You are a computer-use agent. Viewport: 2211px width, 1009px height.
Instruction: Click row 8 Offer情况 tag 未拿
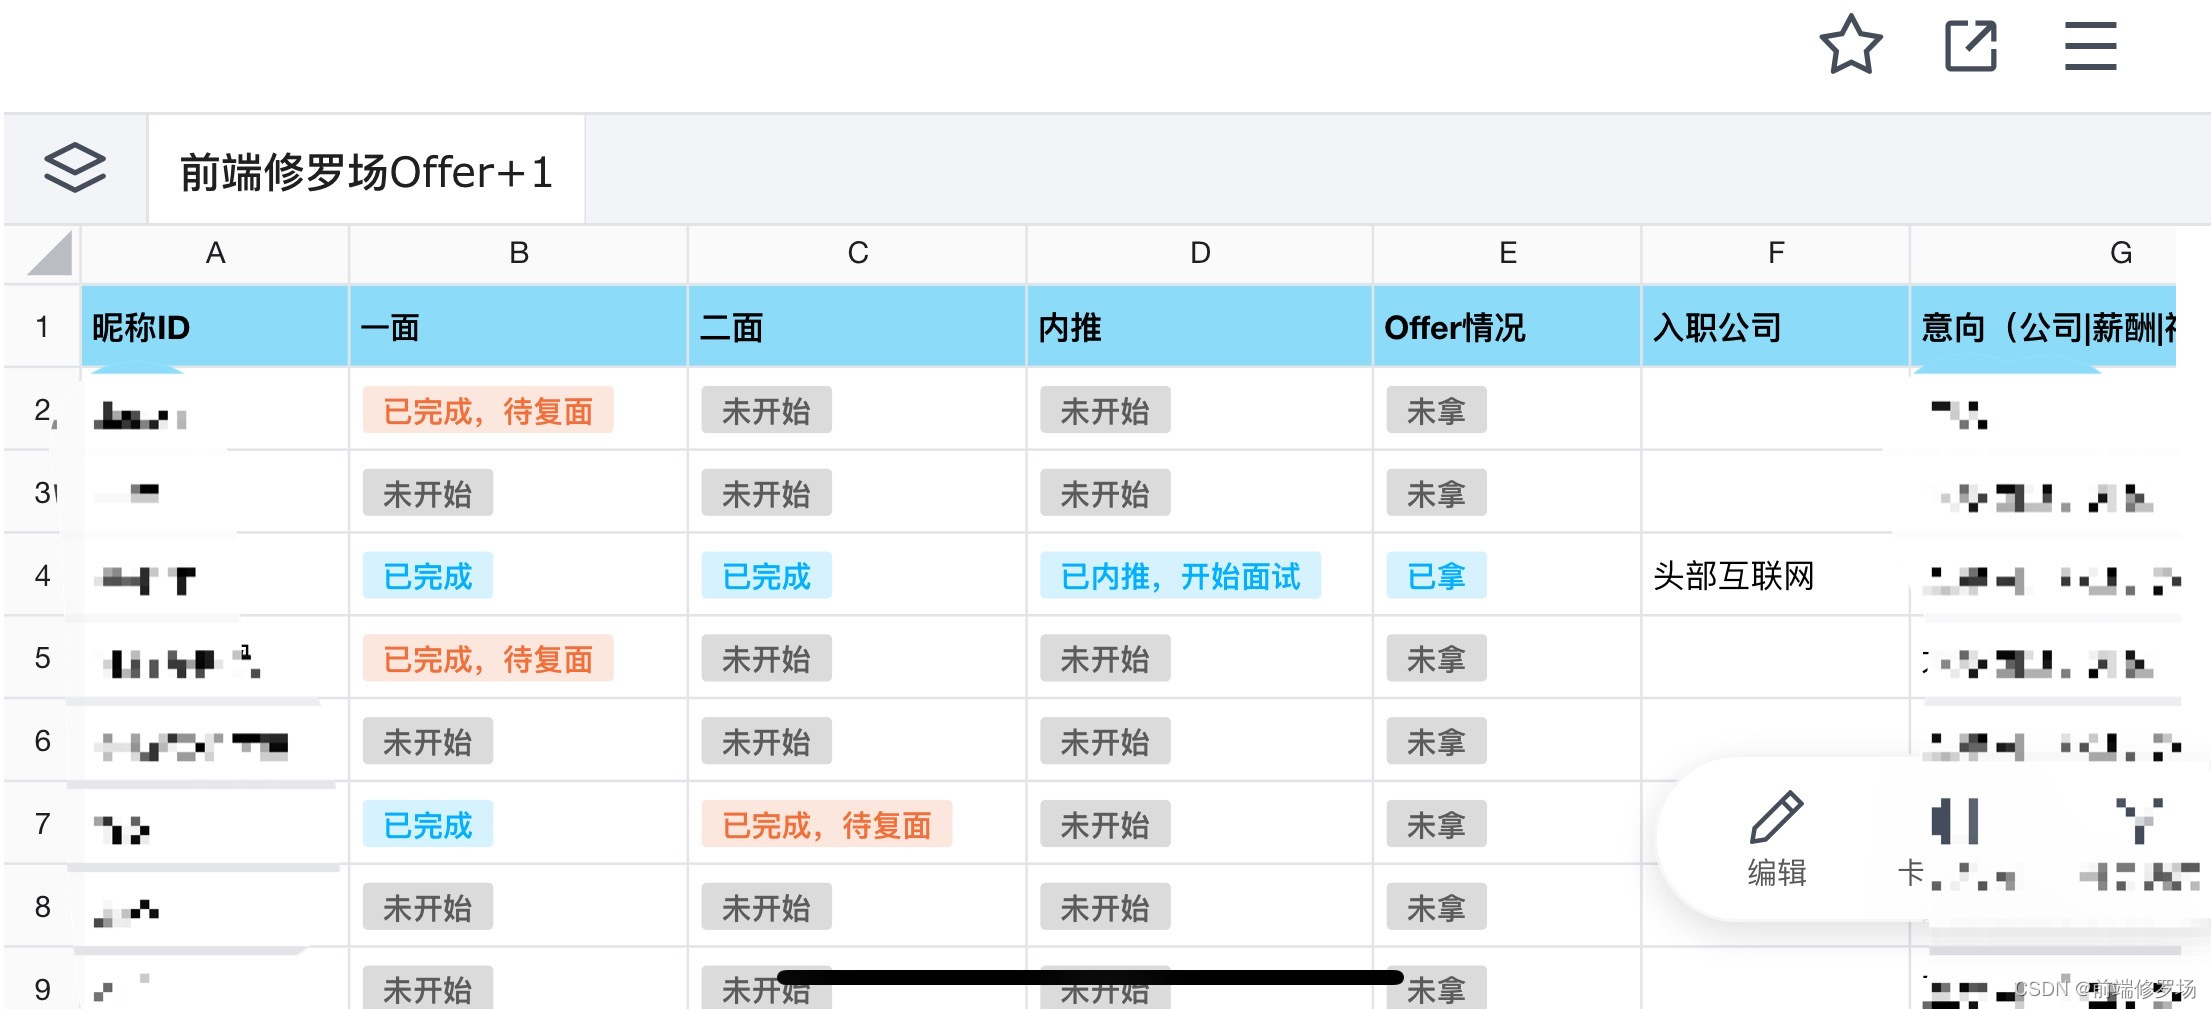[1436, 908]
